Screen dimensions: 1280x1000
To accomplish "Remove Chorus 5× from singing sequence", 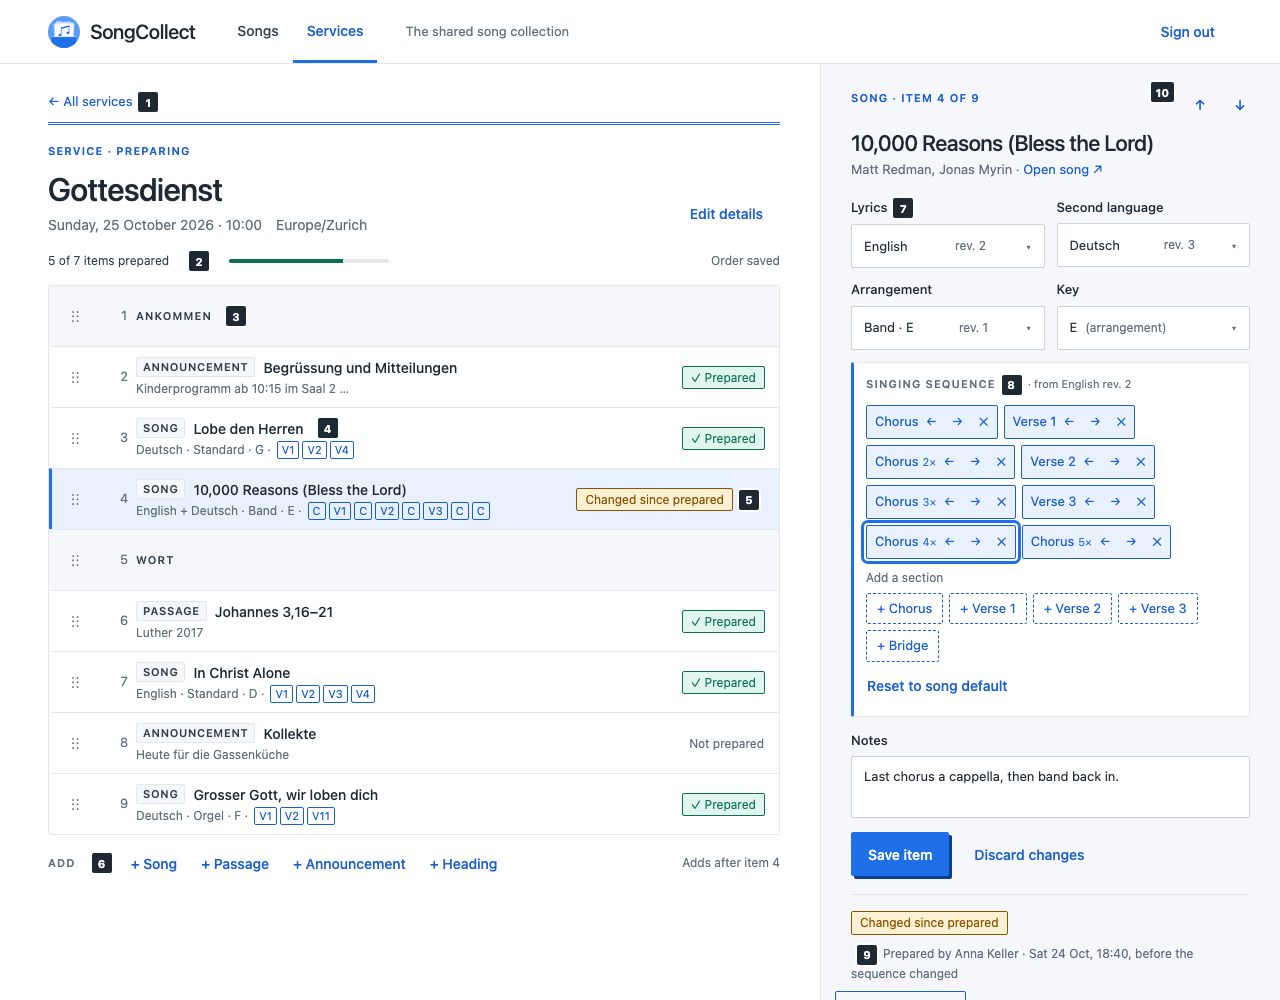I will tap(1157, 542).
